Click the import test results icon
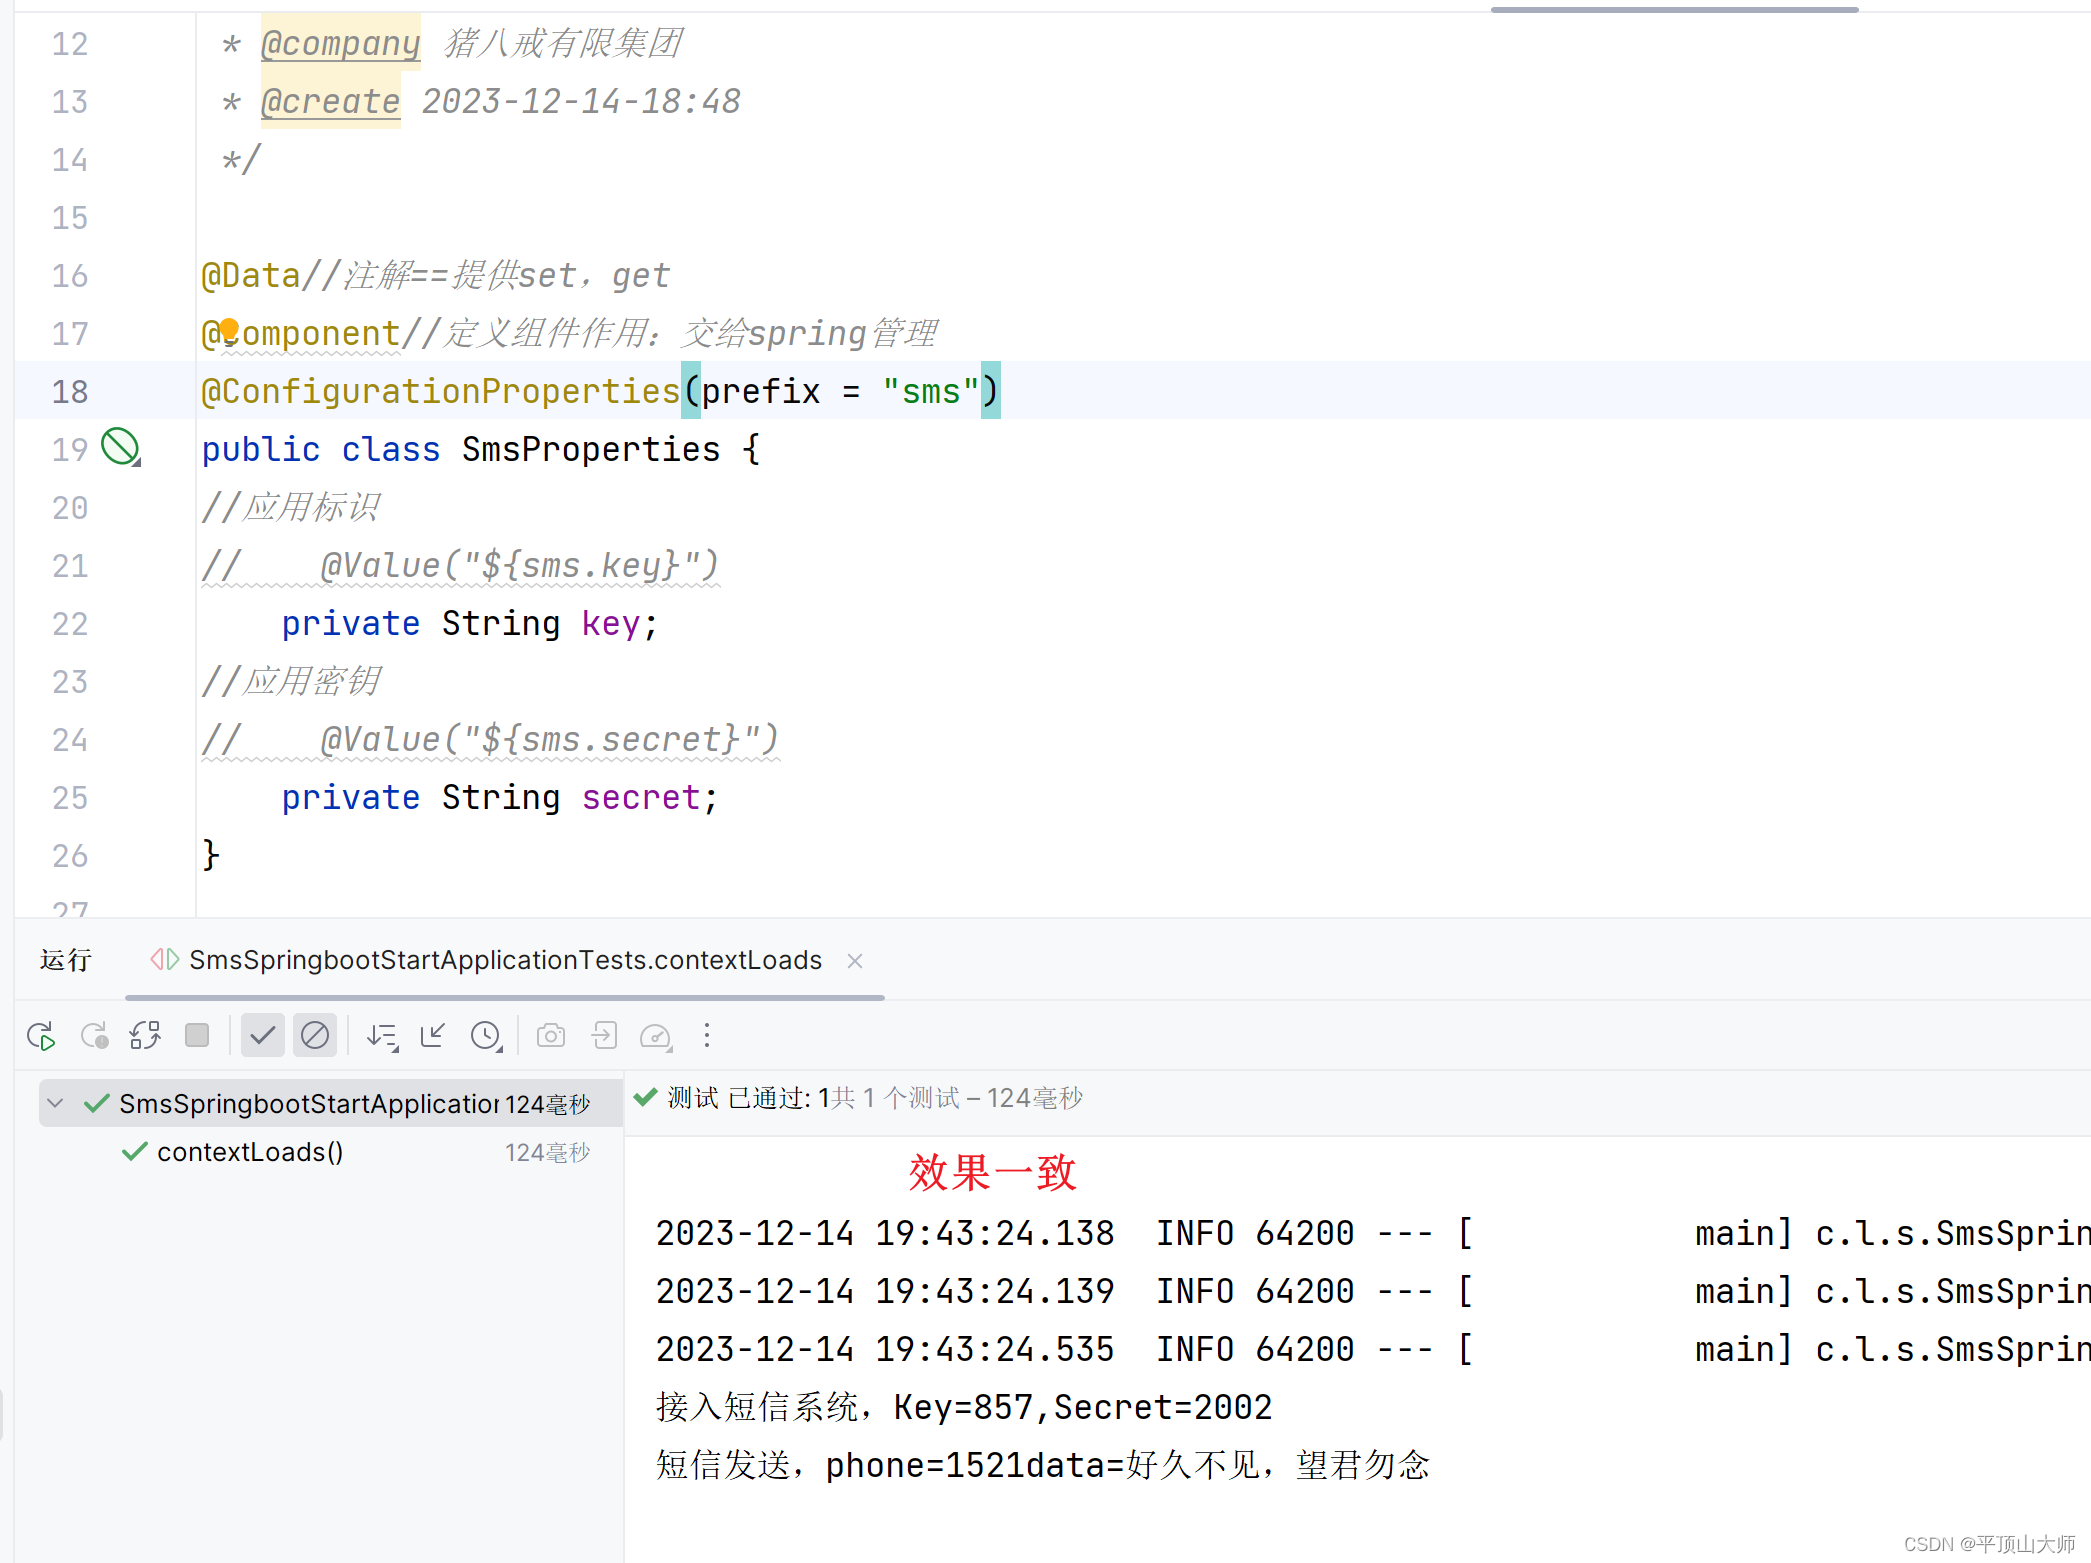 coord(604,1035)
